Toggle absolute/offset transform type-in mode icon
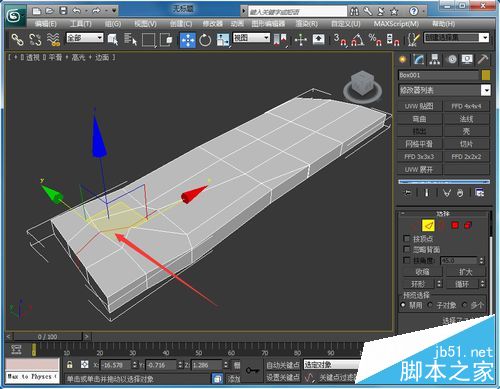The height and width of the screenshot is (389, 500). (x=85, y=364)
